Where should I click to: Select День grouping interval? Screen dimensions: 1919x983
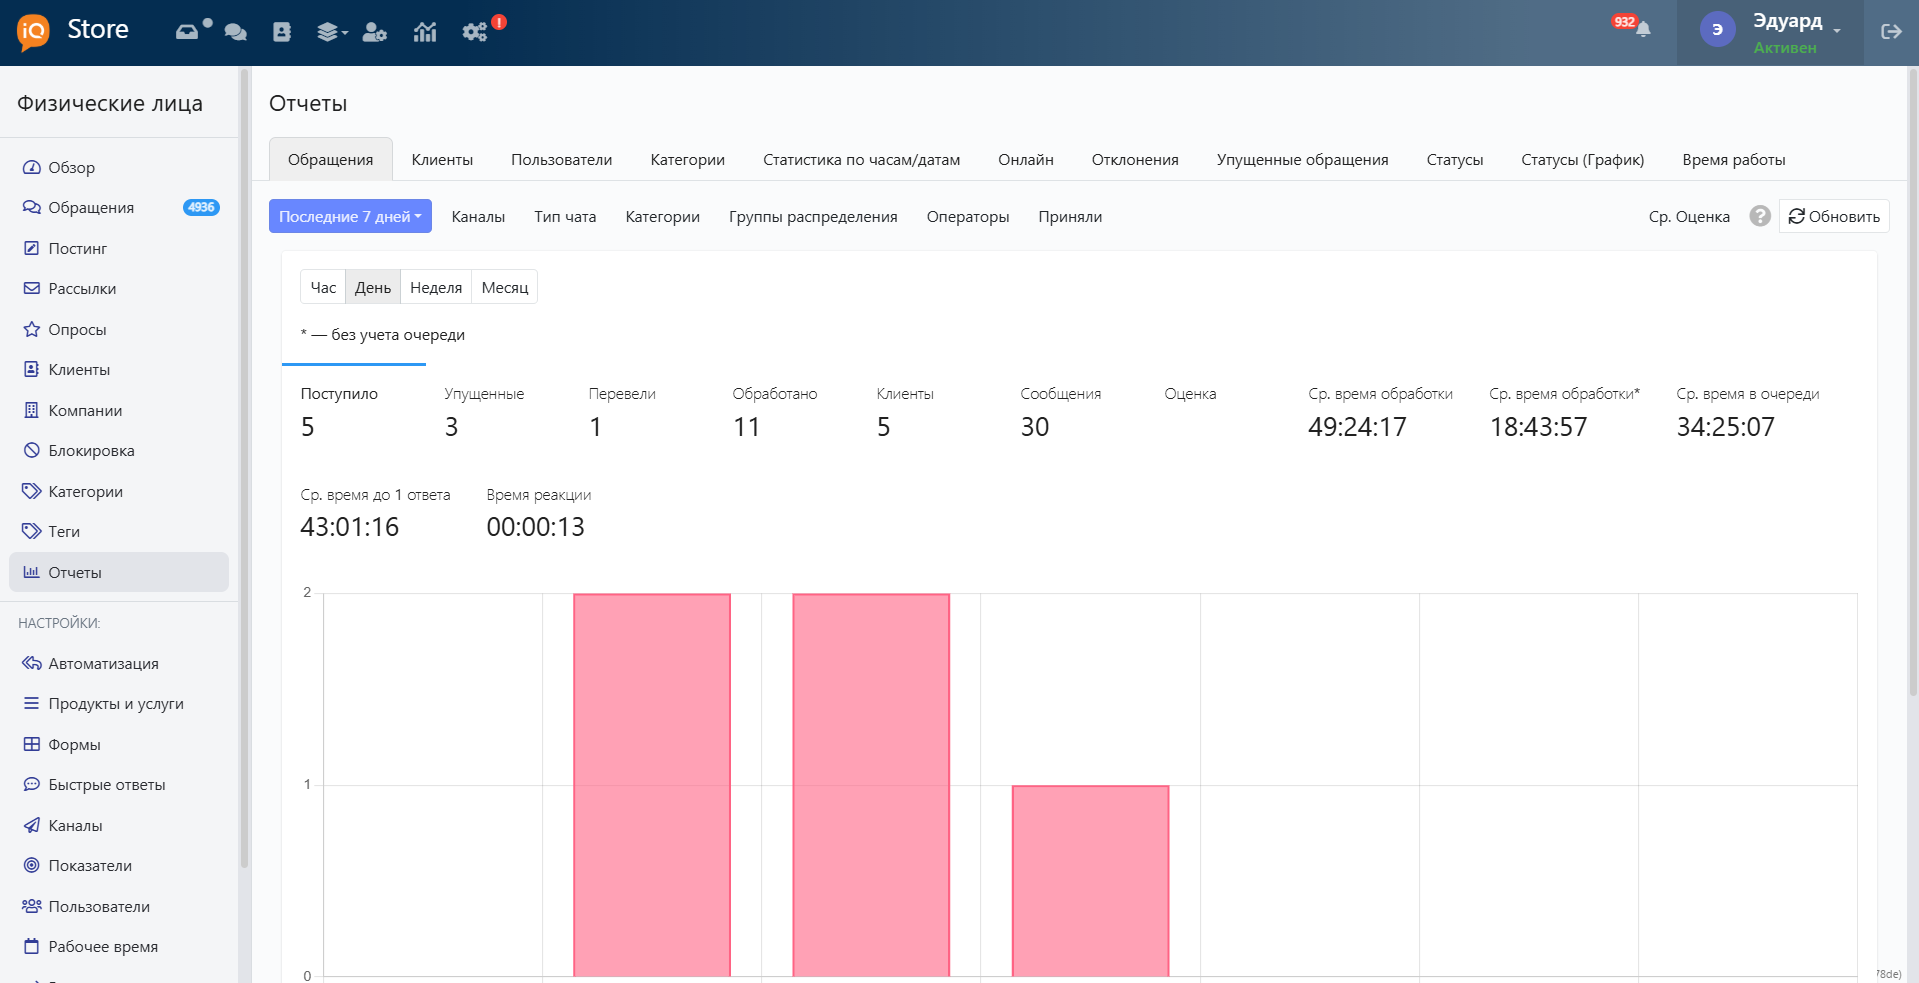point(373,287)
